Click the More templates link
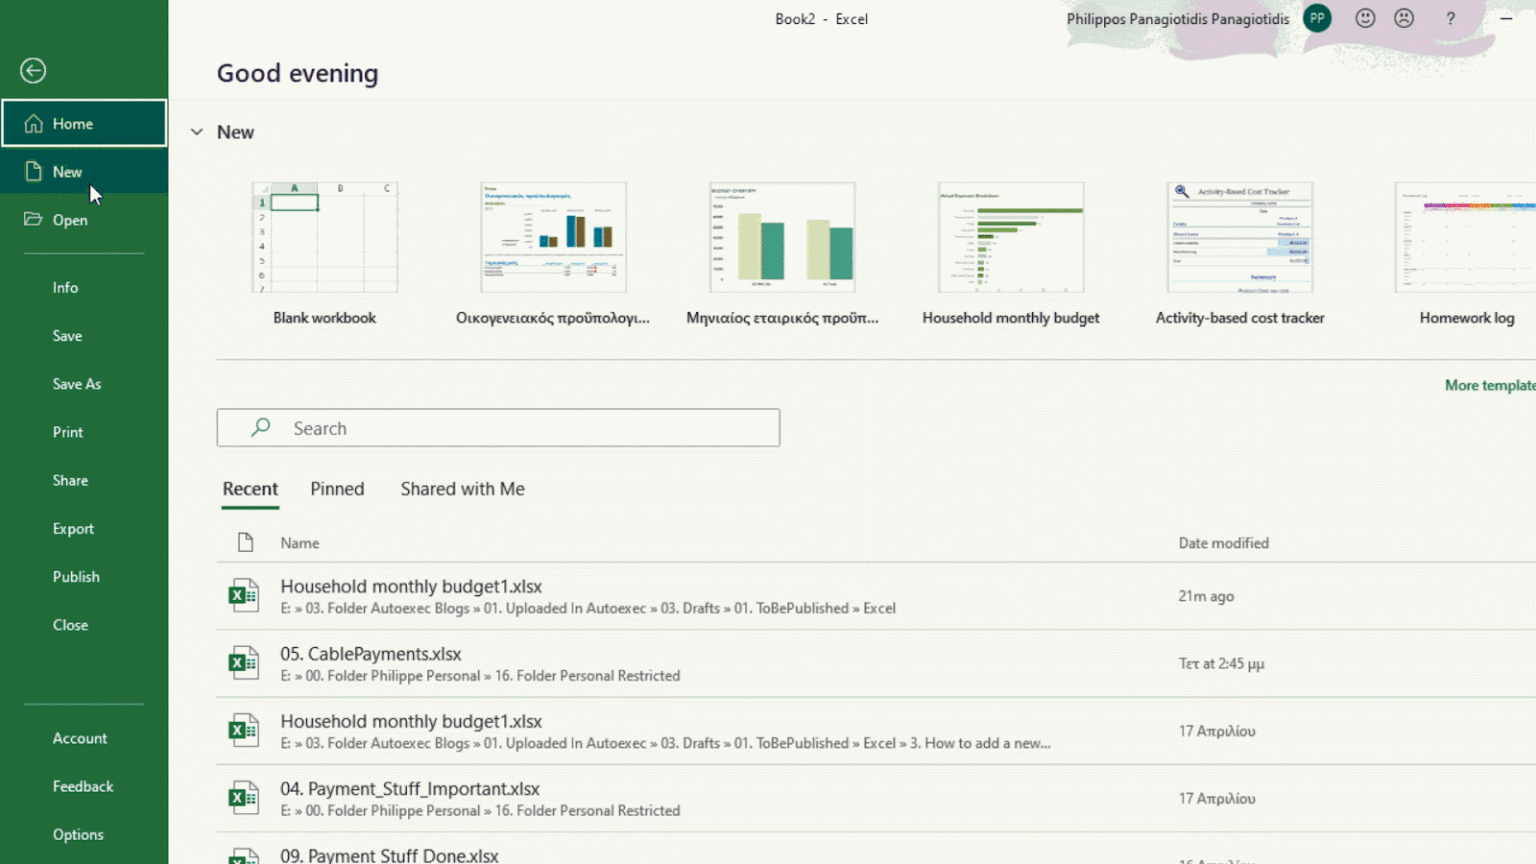This screenshot has width=1536, height=864. point(1489,385)
